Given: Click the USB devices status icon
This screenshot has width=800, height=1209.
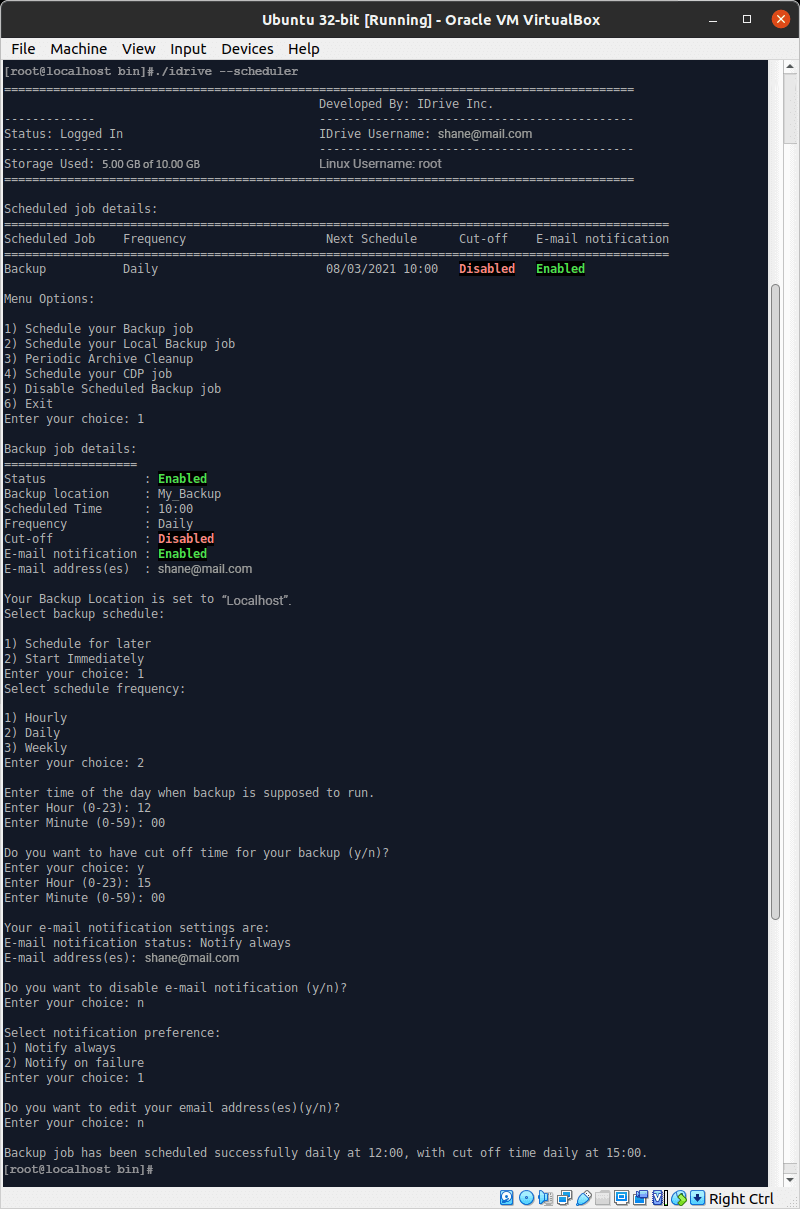Looking at the screenshot, I should 583,1198.
